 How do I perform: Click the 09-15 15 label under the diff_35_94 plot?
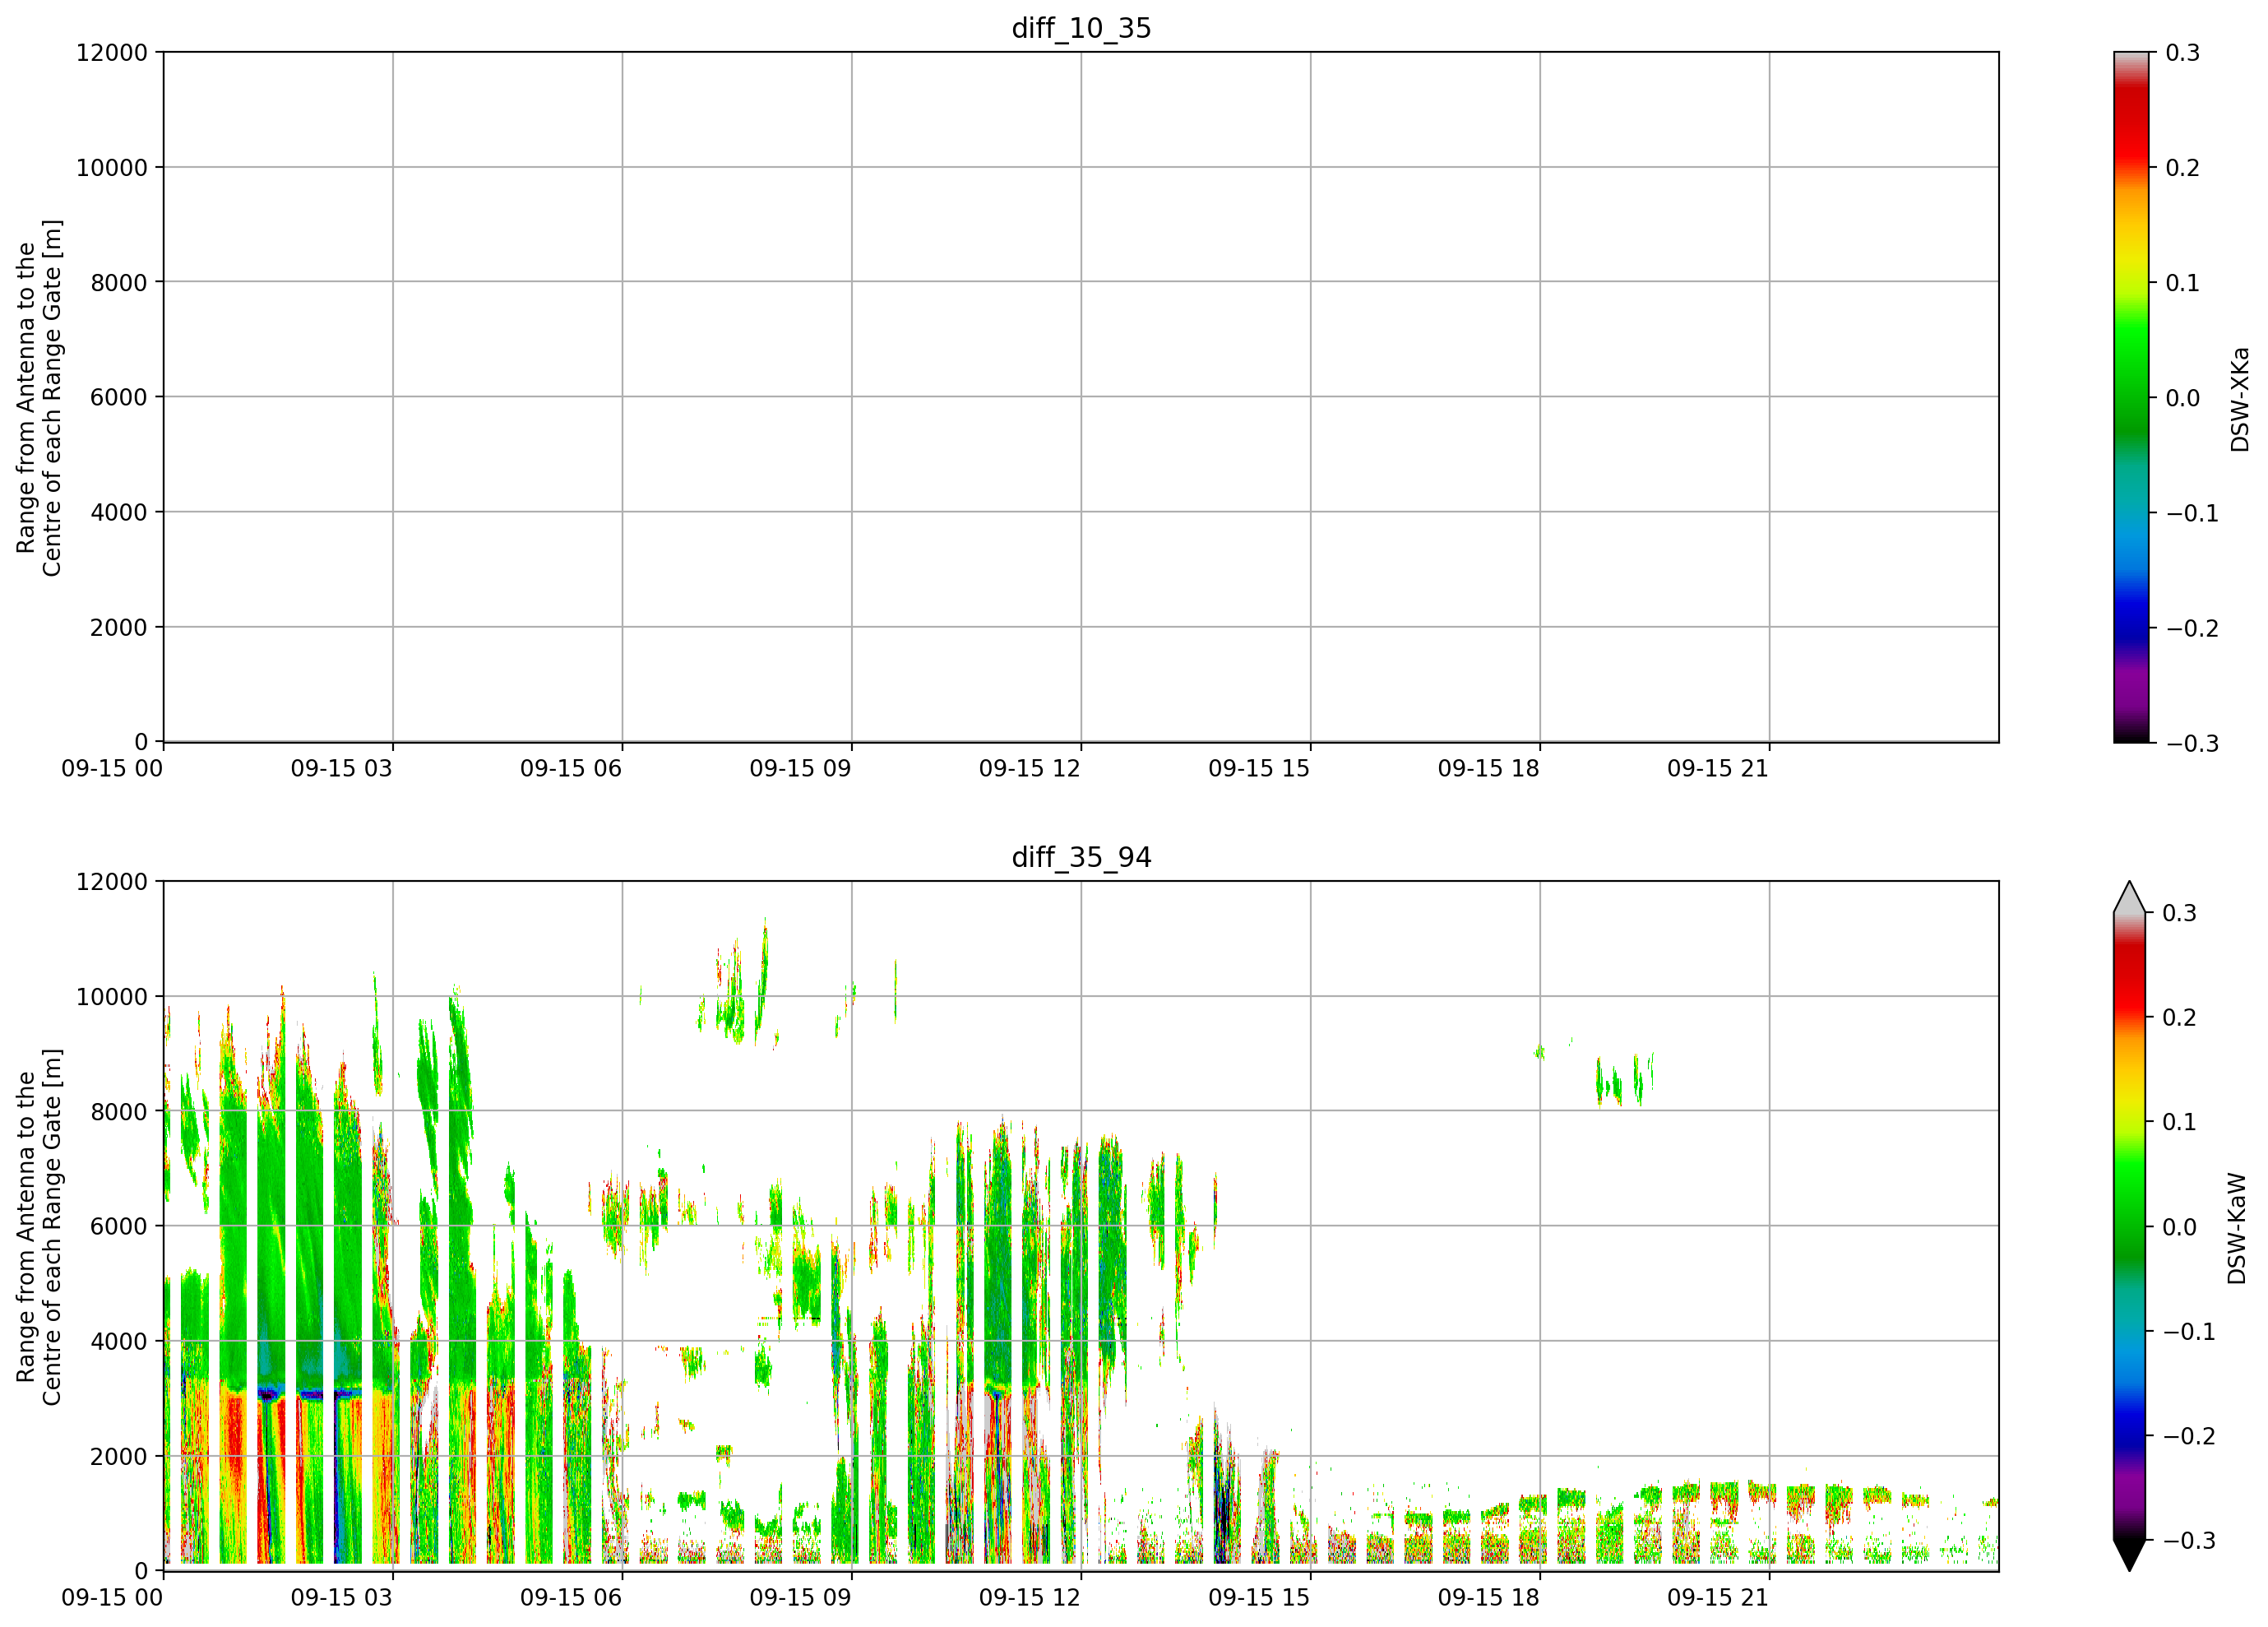point(1259,1597)
